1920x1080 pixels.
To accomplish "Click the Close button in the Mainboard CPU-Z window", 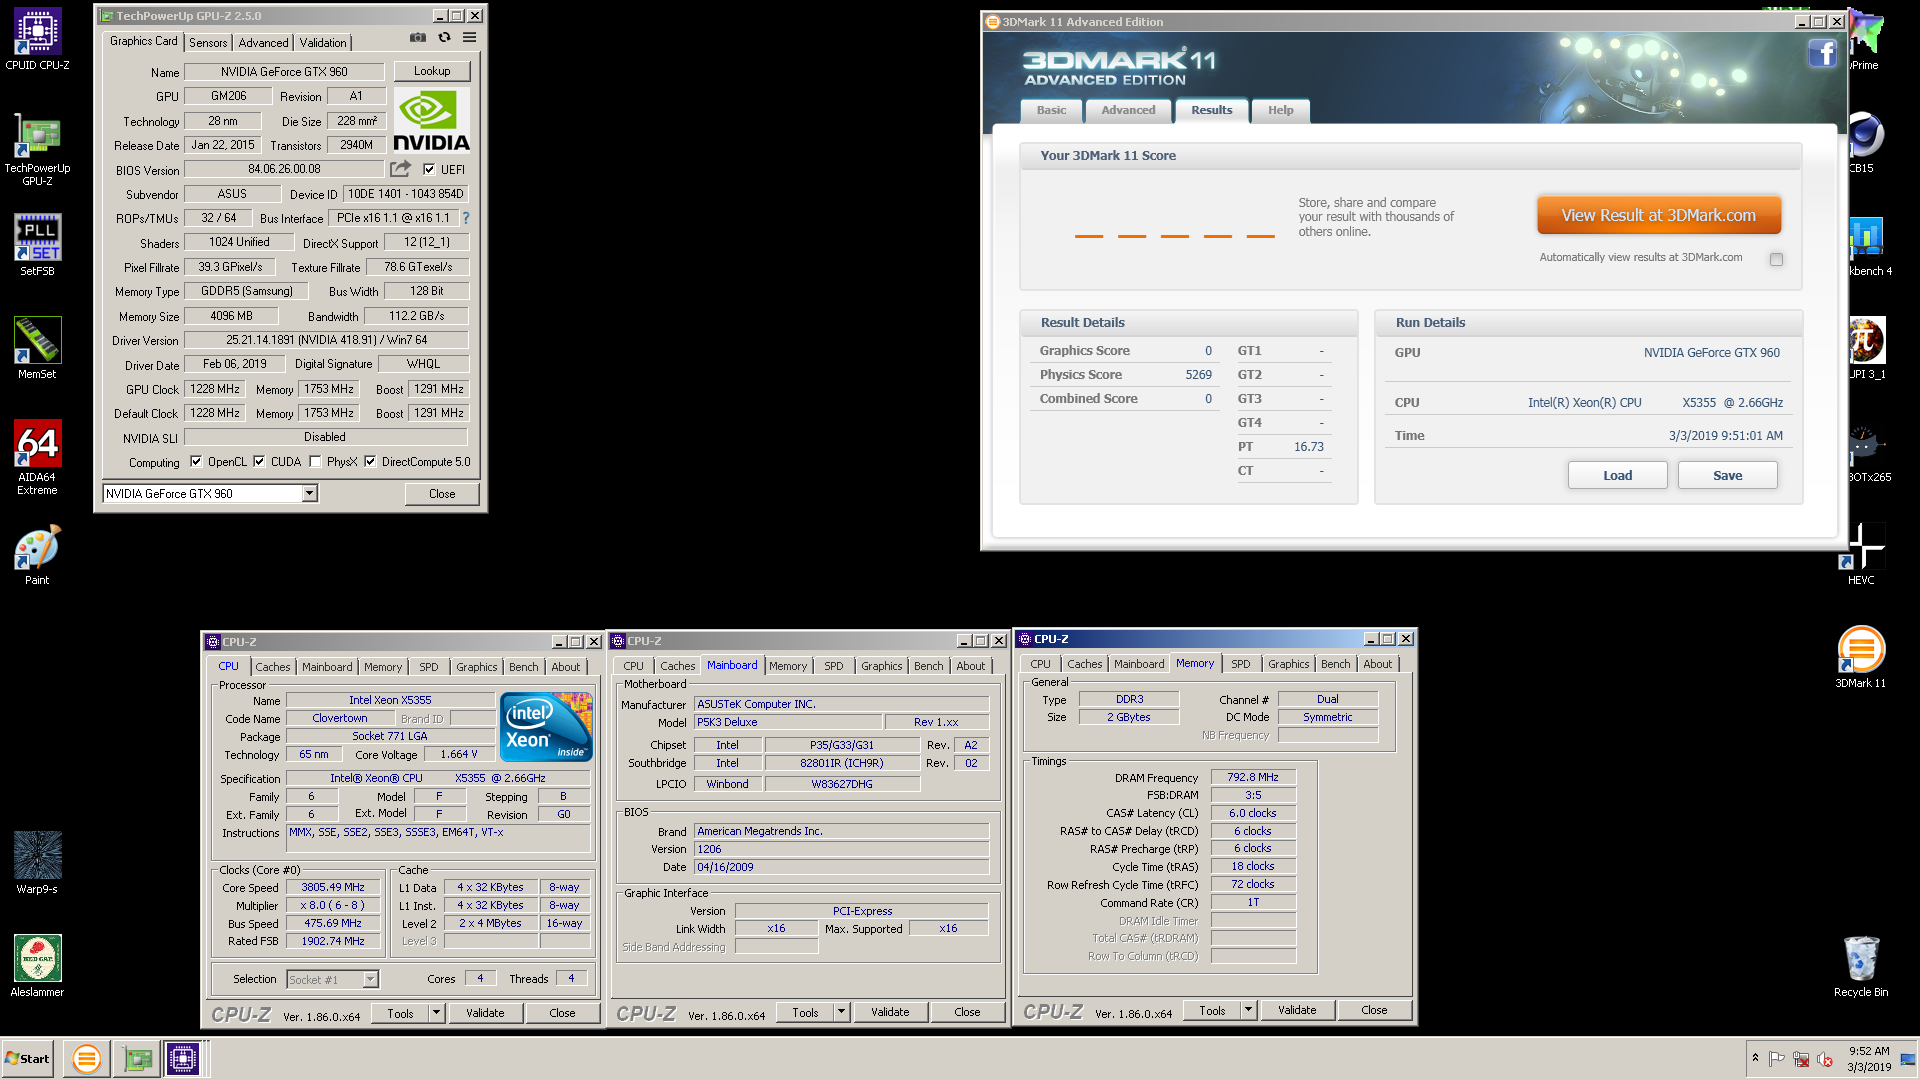I will [967, 1012].
